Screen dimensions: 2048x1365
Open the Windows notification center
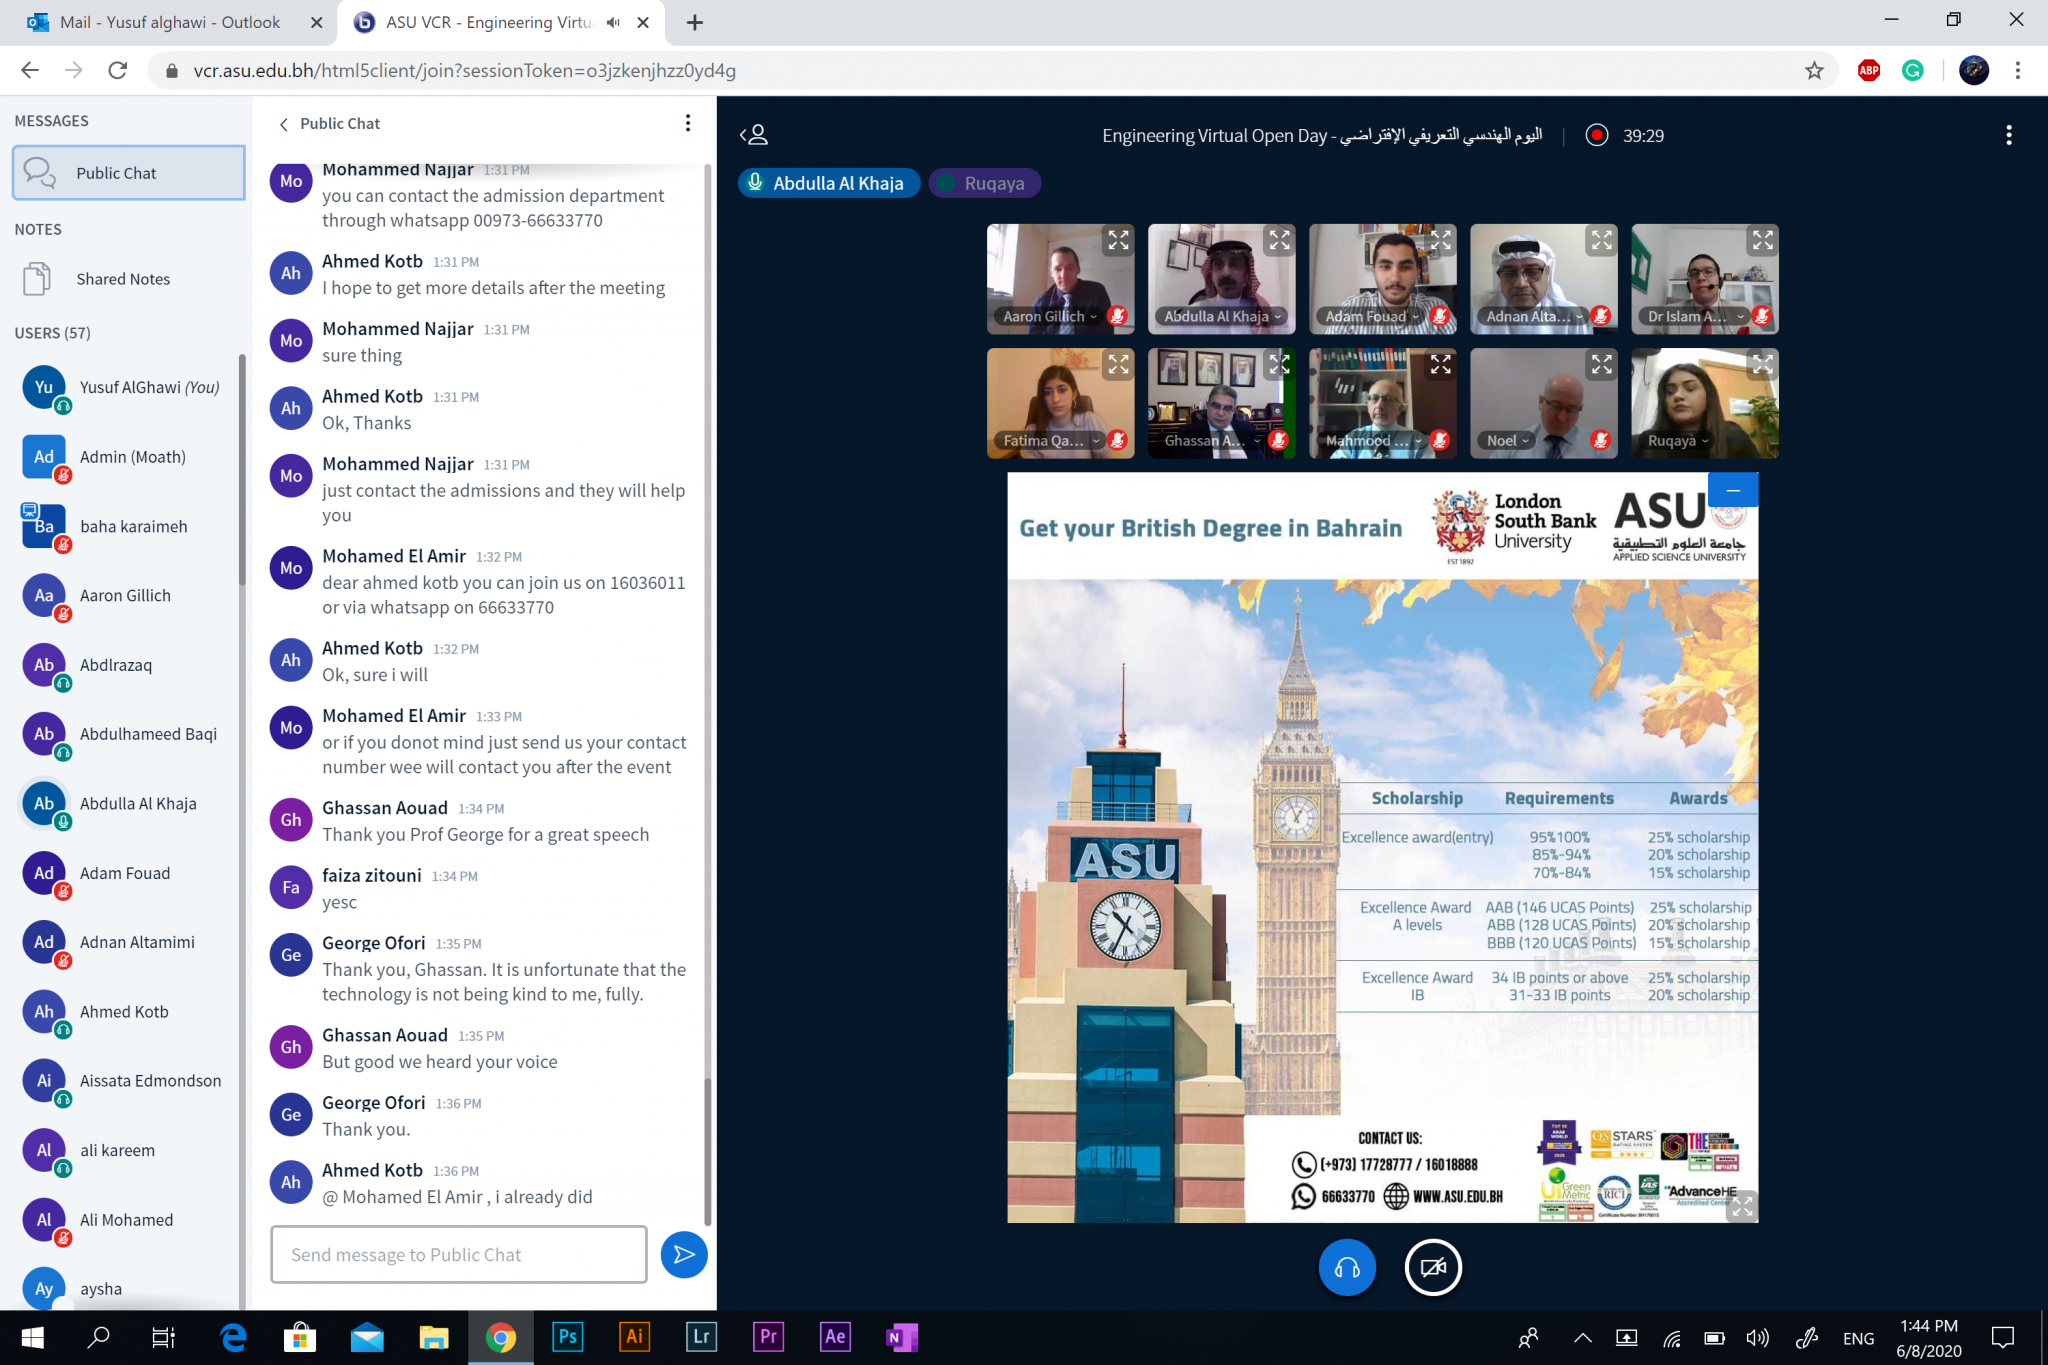coord(2002,1338)
